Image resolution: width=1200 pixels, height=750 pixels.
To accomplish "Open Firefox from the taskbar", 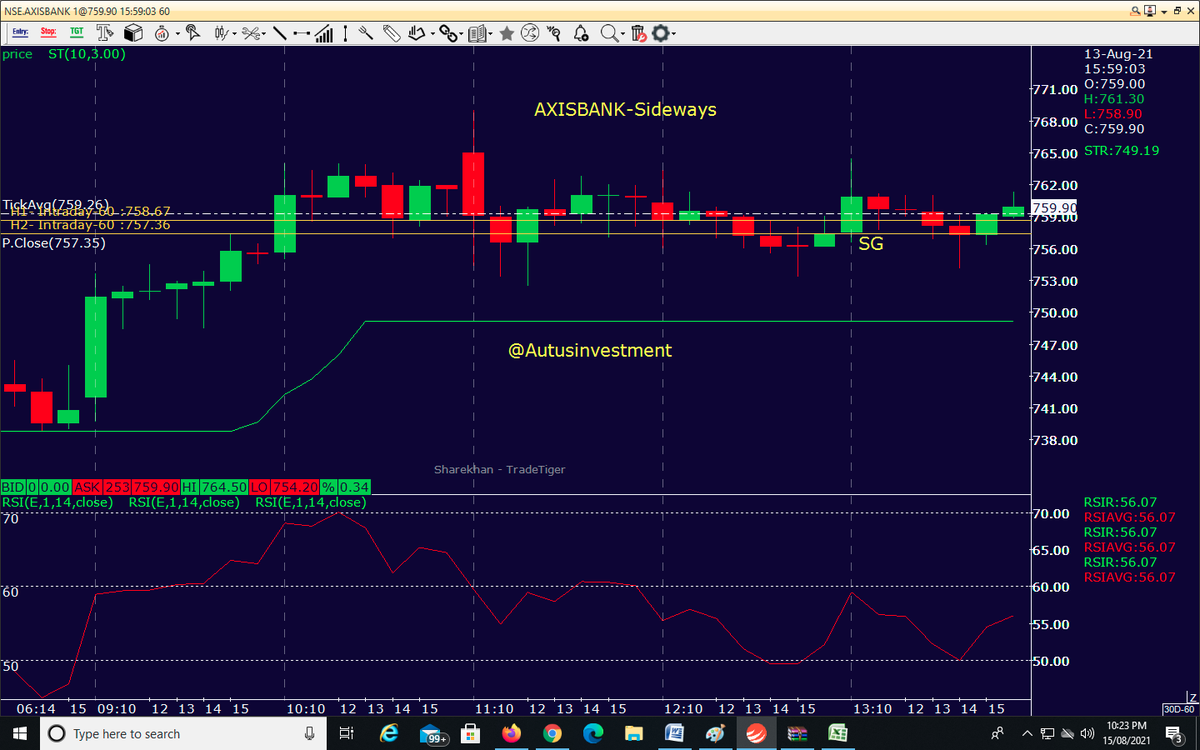I will pyautogui.click(x=511, y=733).
